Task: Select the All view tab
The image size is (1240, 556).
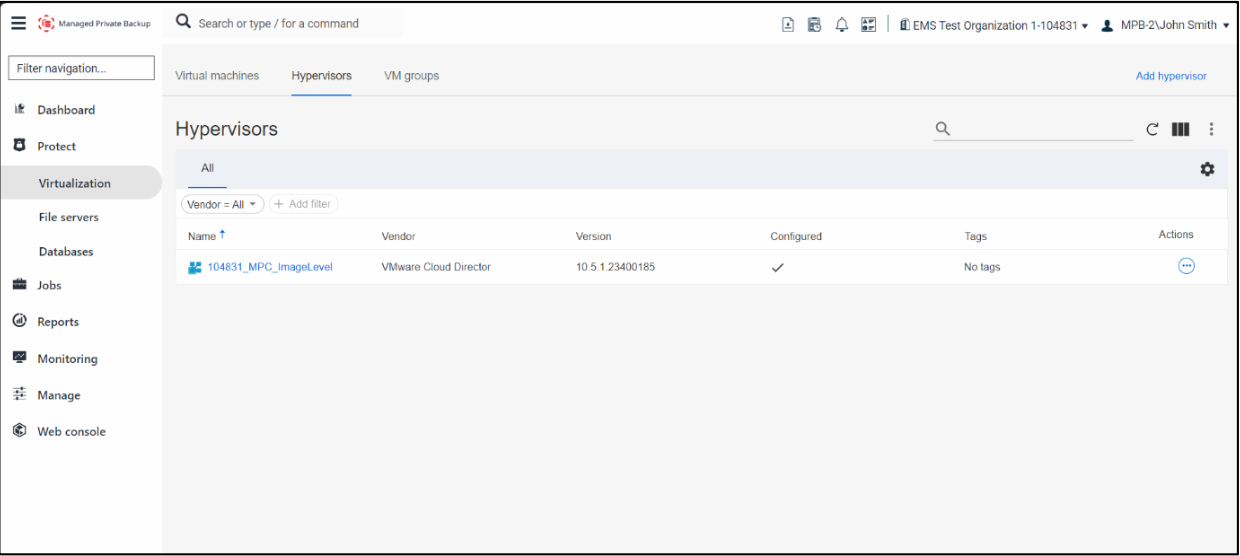Action: click(208, 169)
